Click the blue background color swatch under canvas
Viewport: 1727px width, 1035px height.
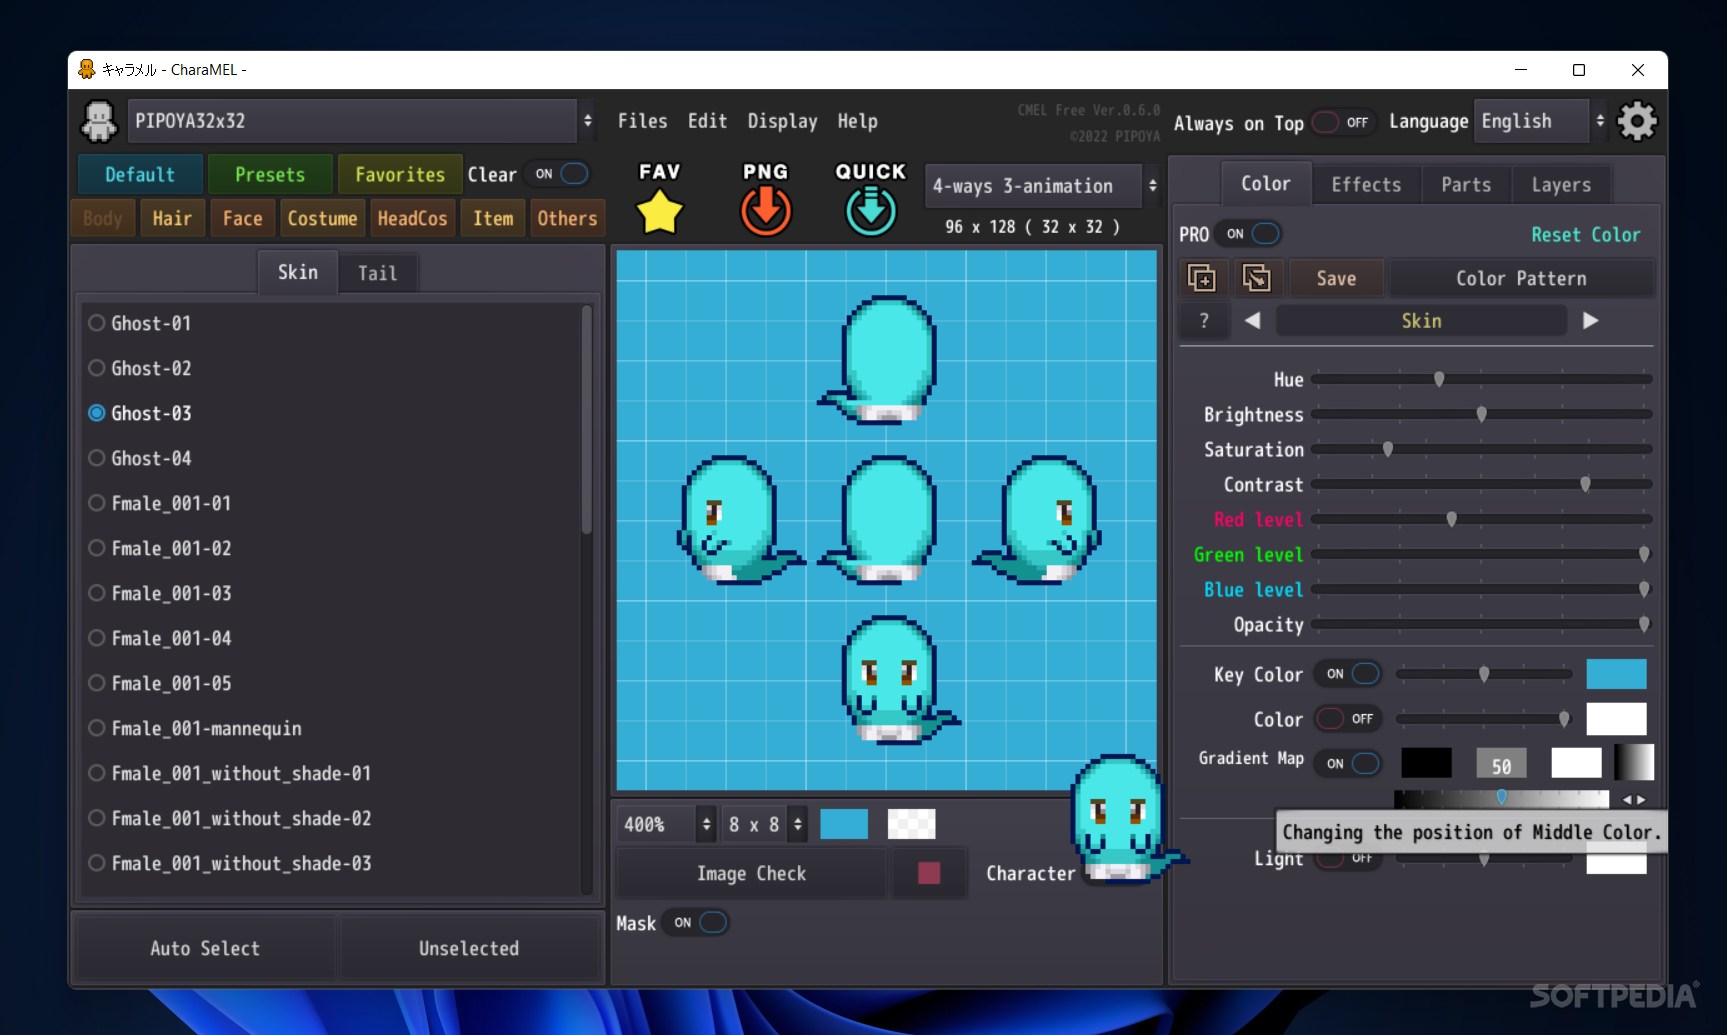[x=844, y=824]
